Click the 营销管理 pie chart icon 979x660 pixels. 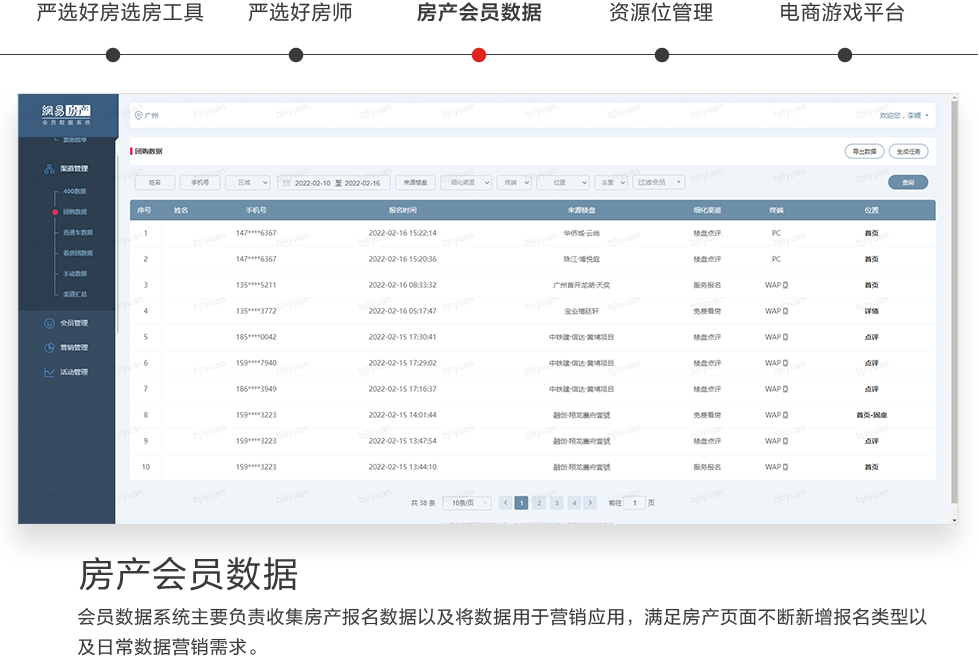49,348
